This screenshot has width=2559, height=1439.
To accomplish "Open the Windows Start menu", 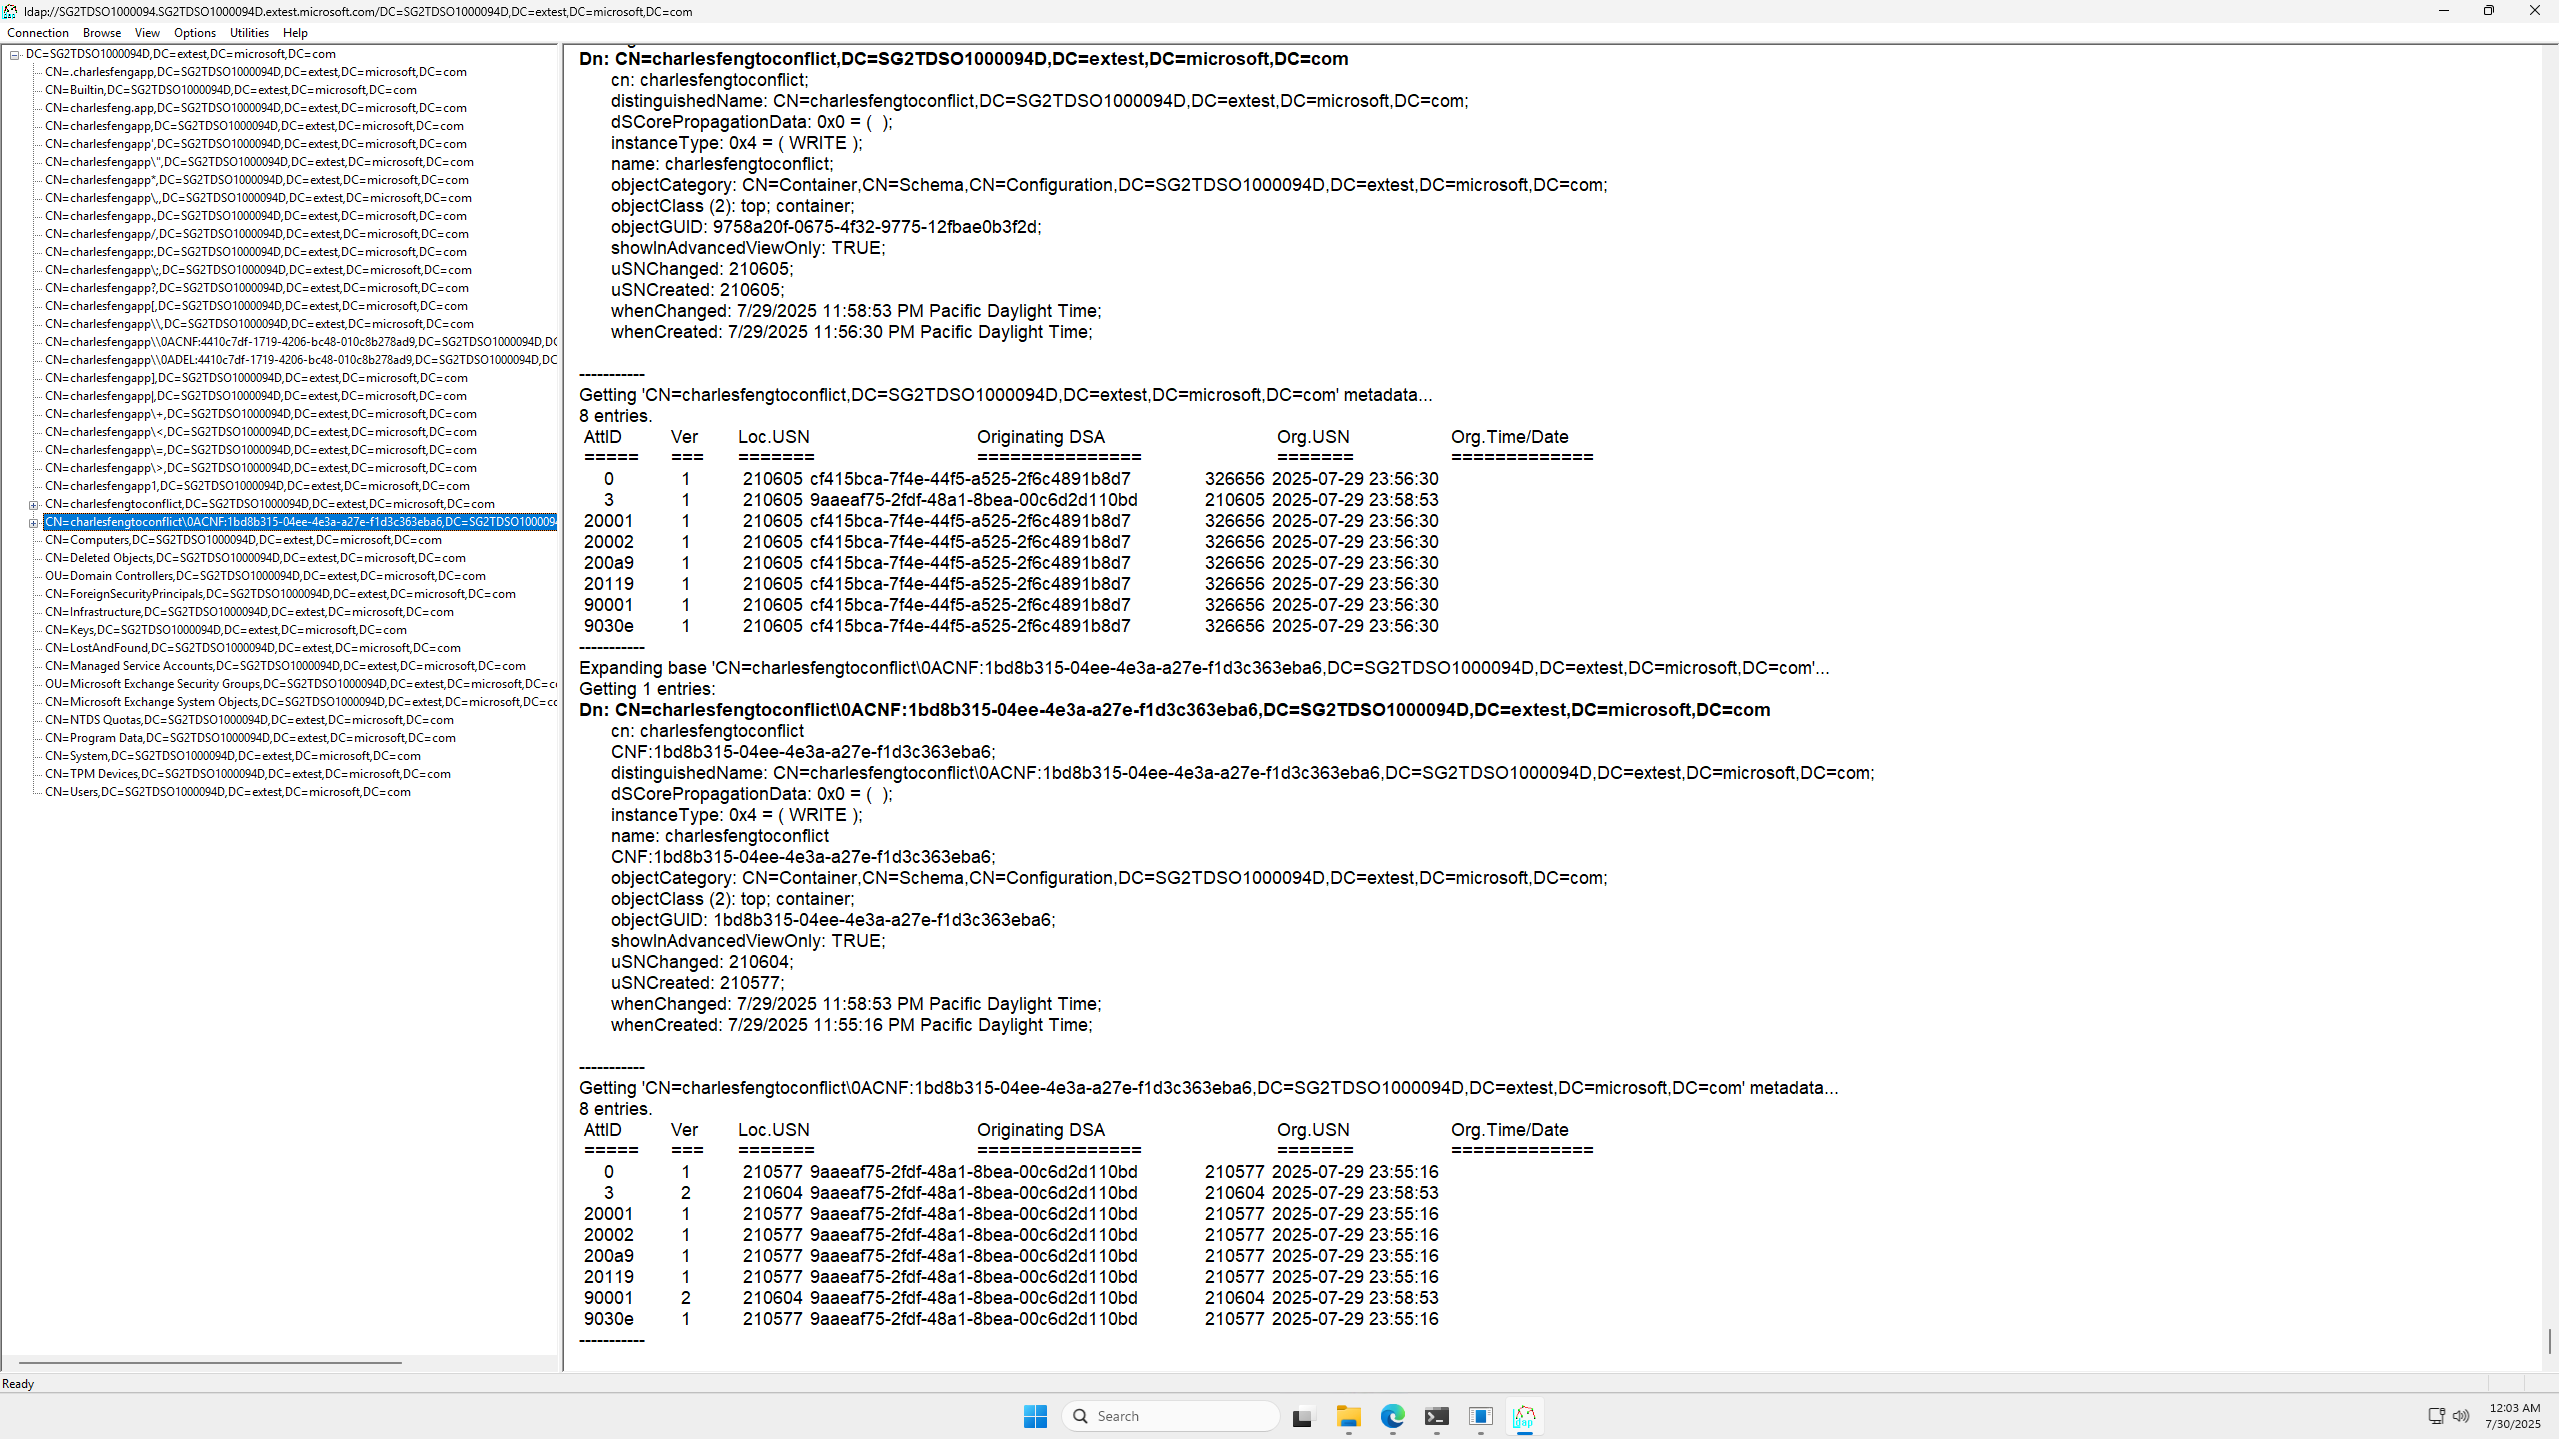I will tap(1035, 1416).
